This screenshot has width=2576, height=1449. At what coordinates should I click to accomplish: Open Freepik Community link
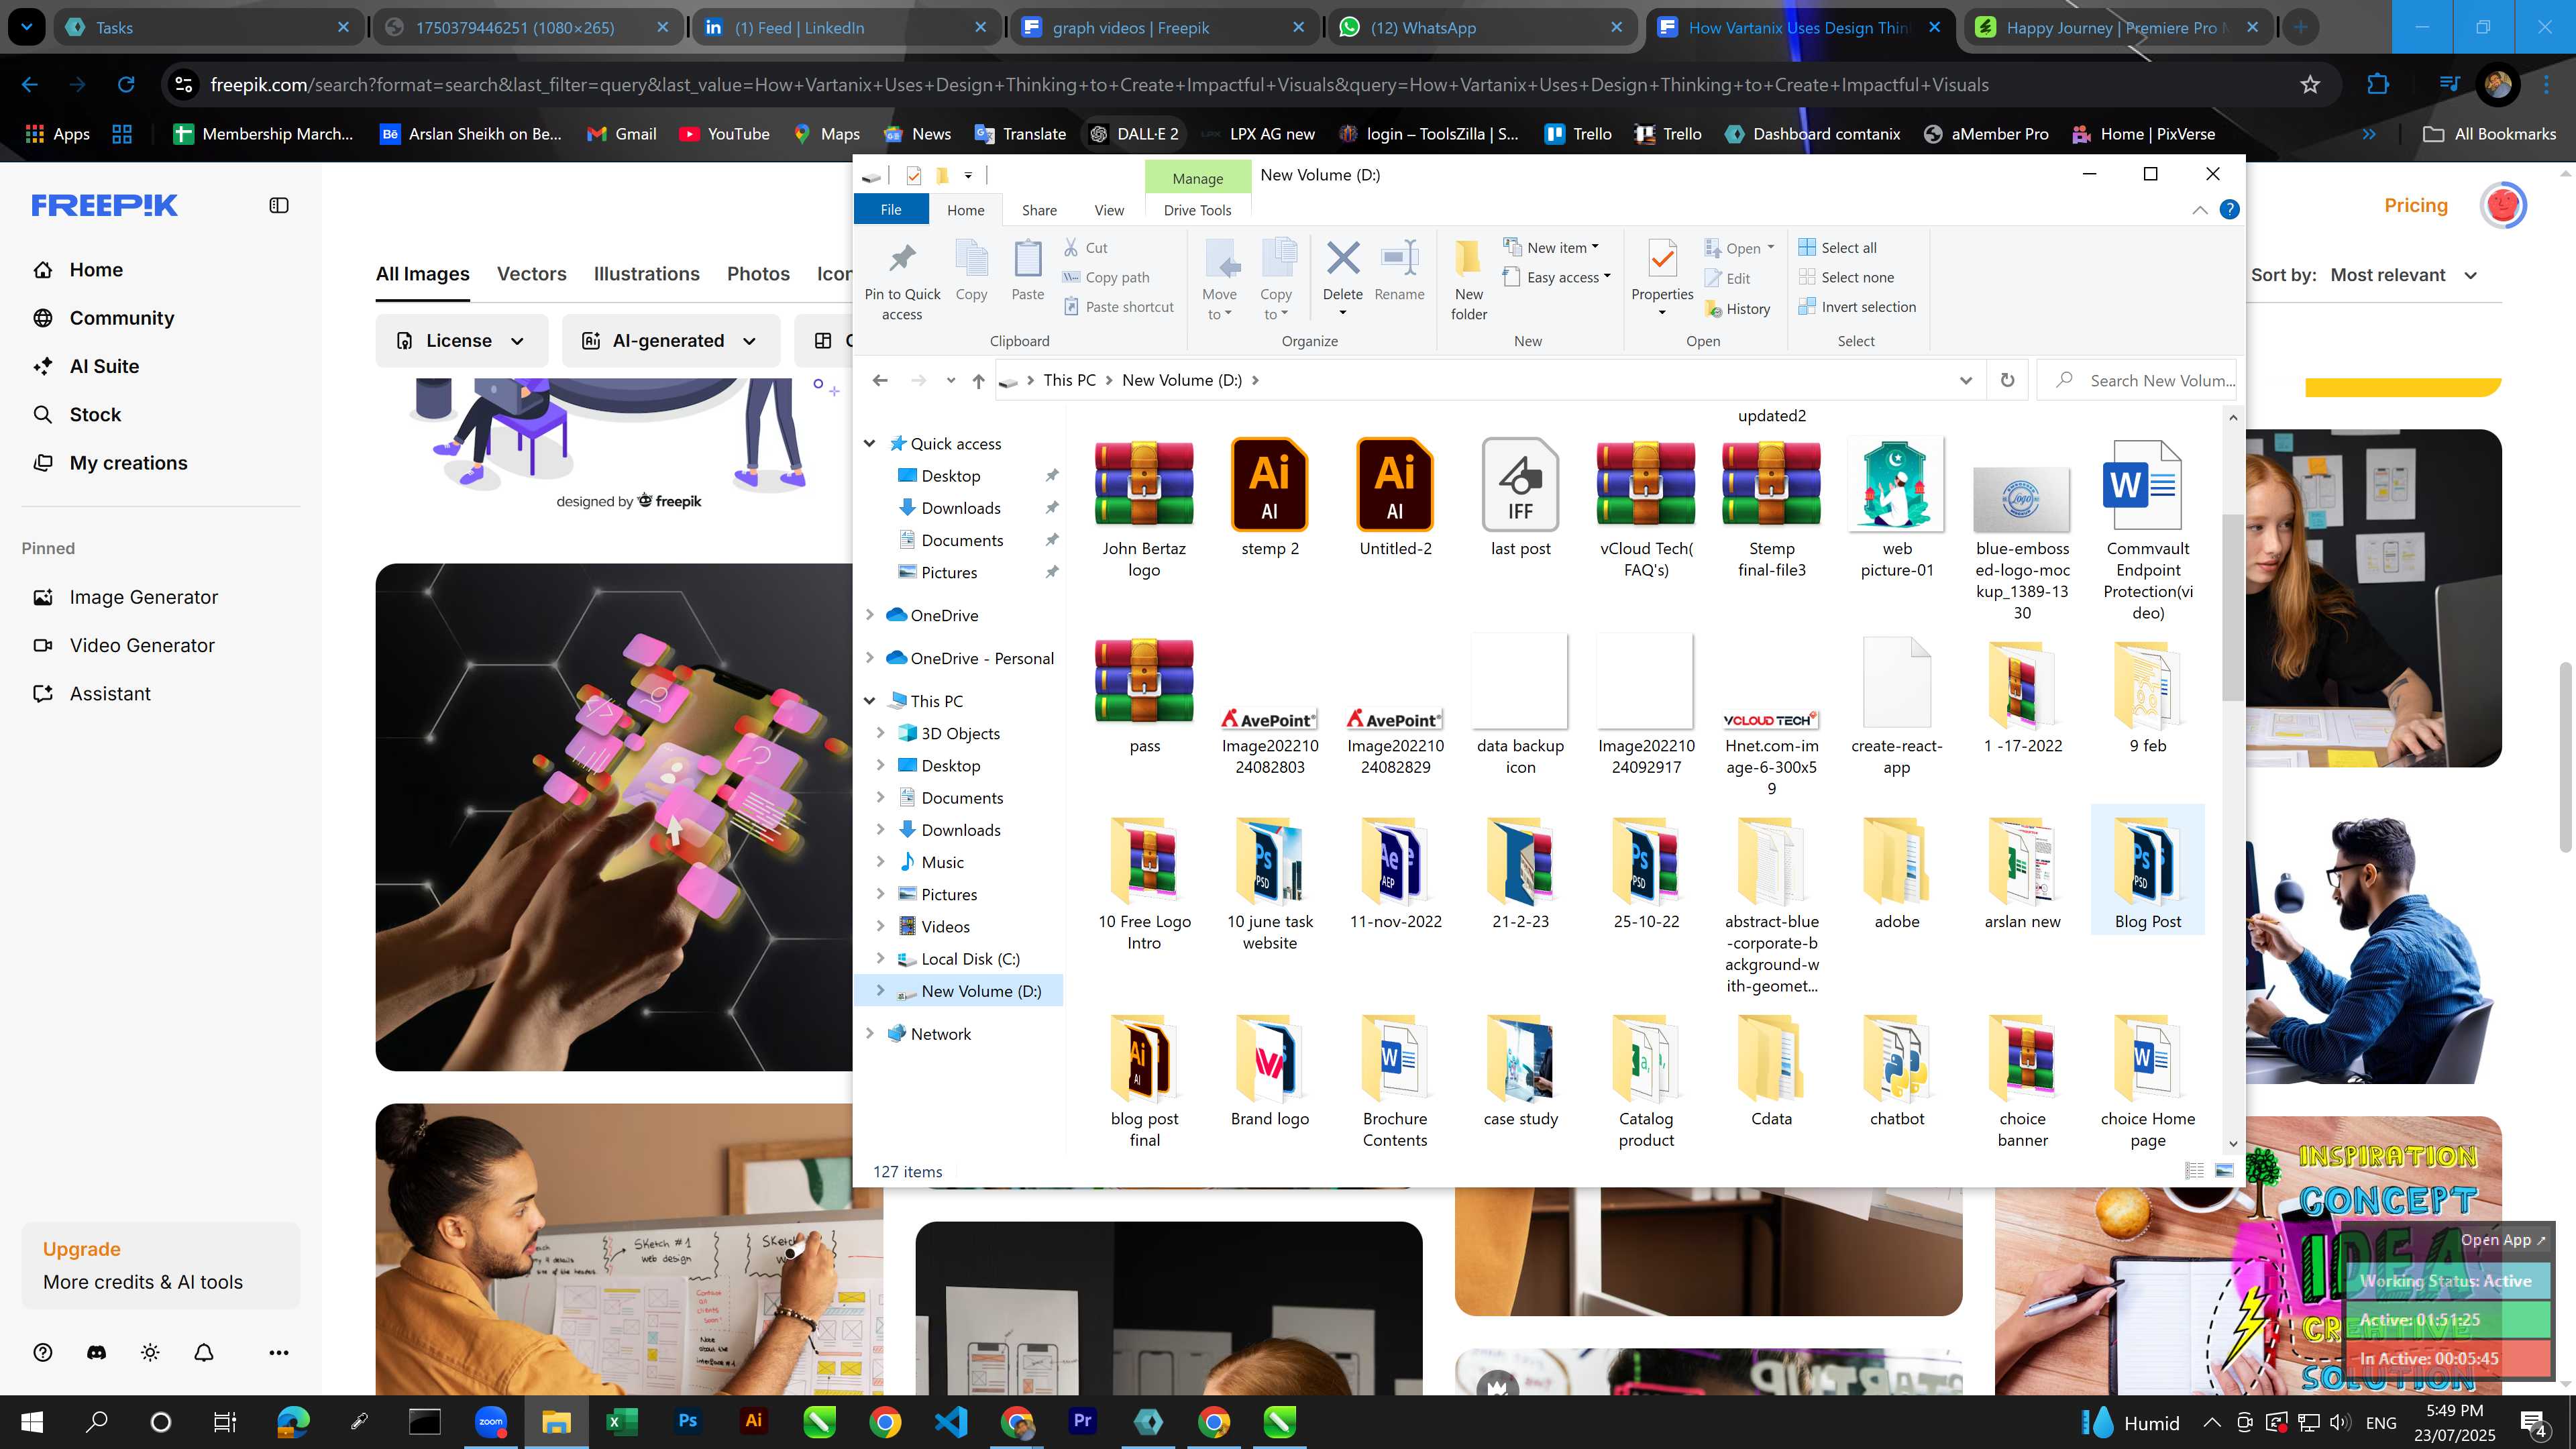click(x=121, y=318)
